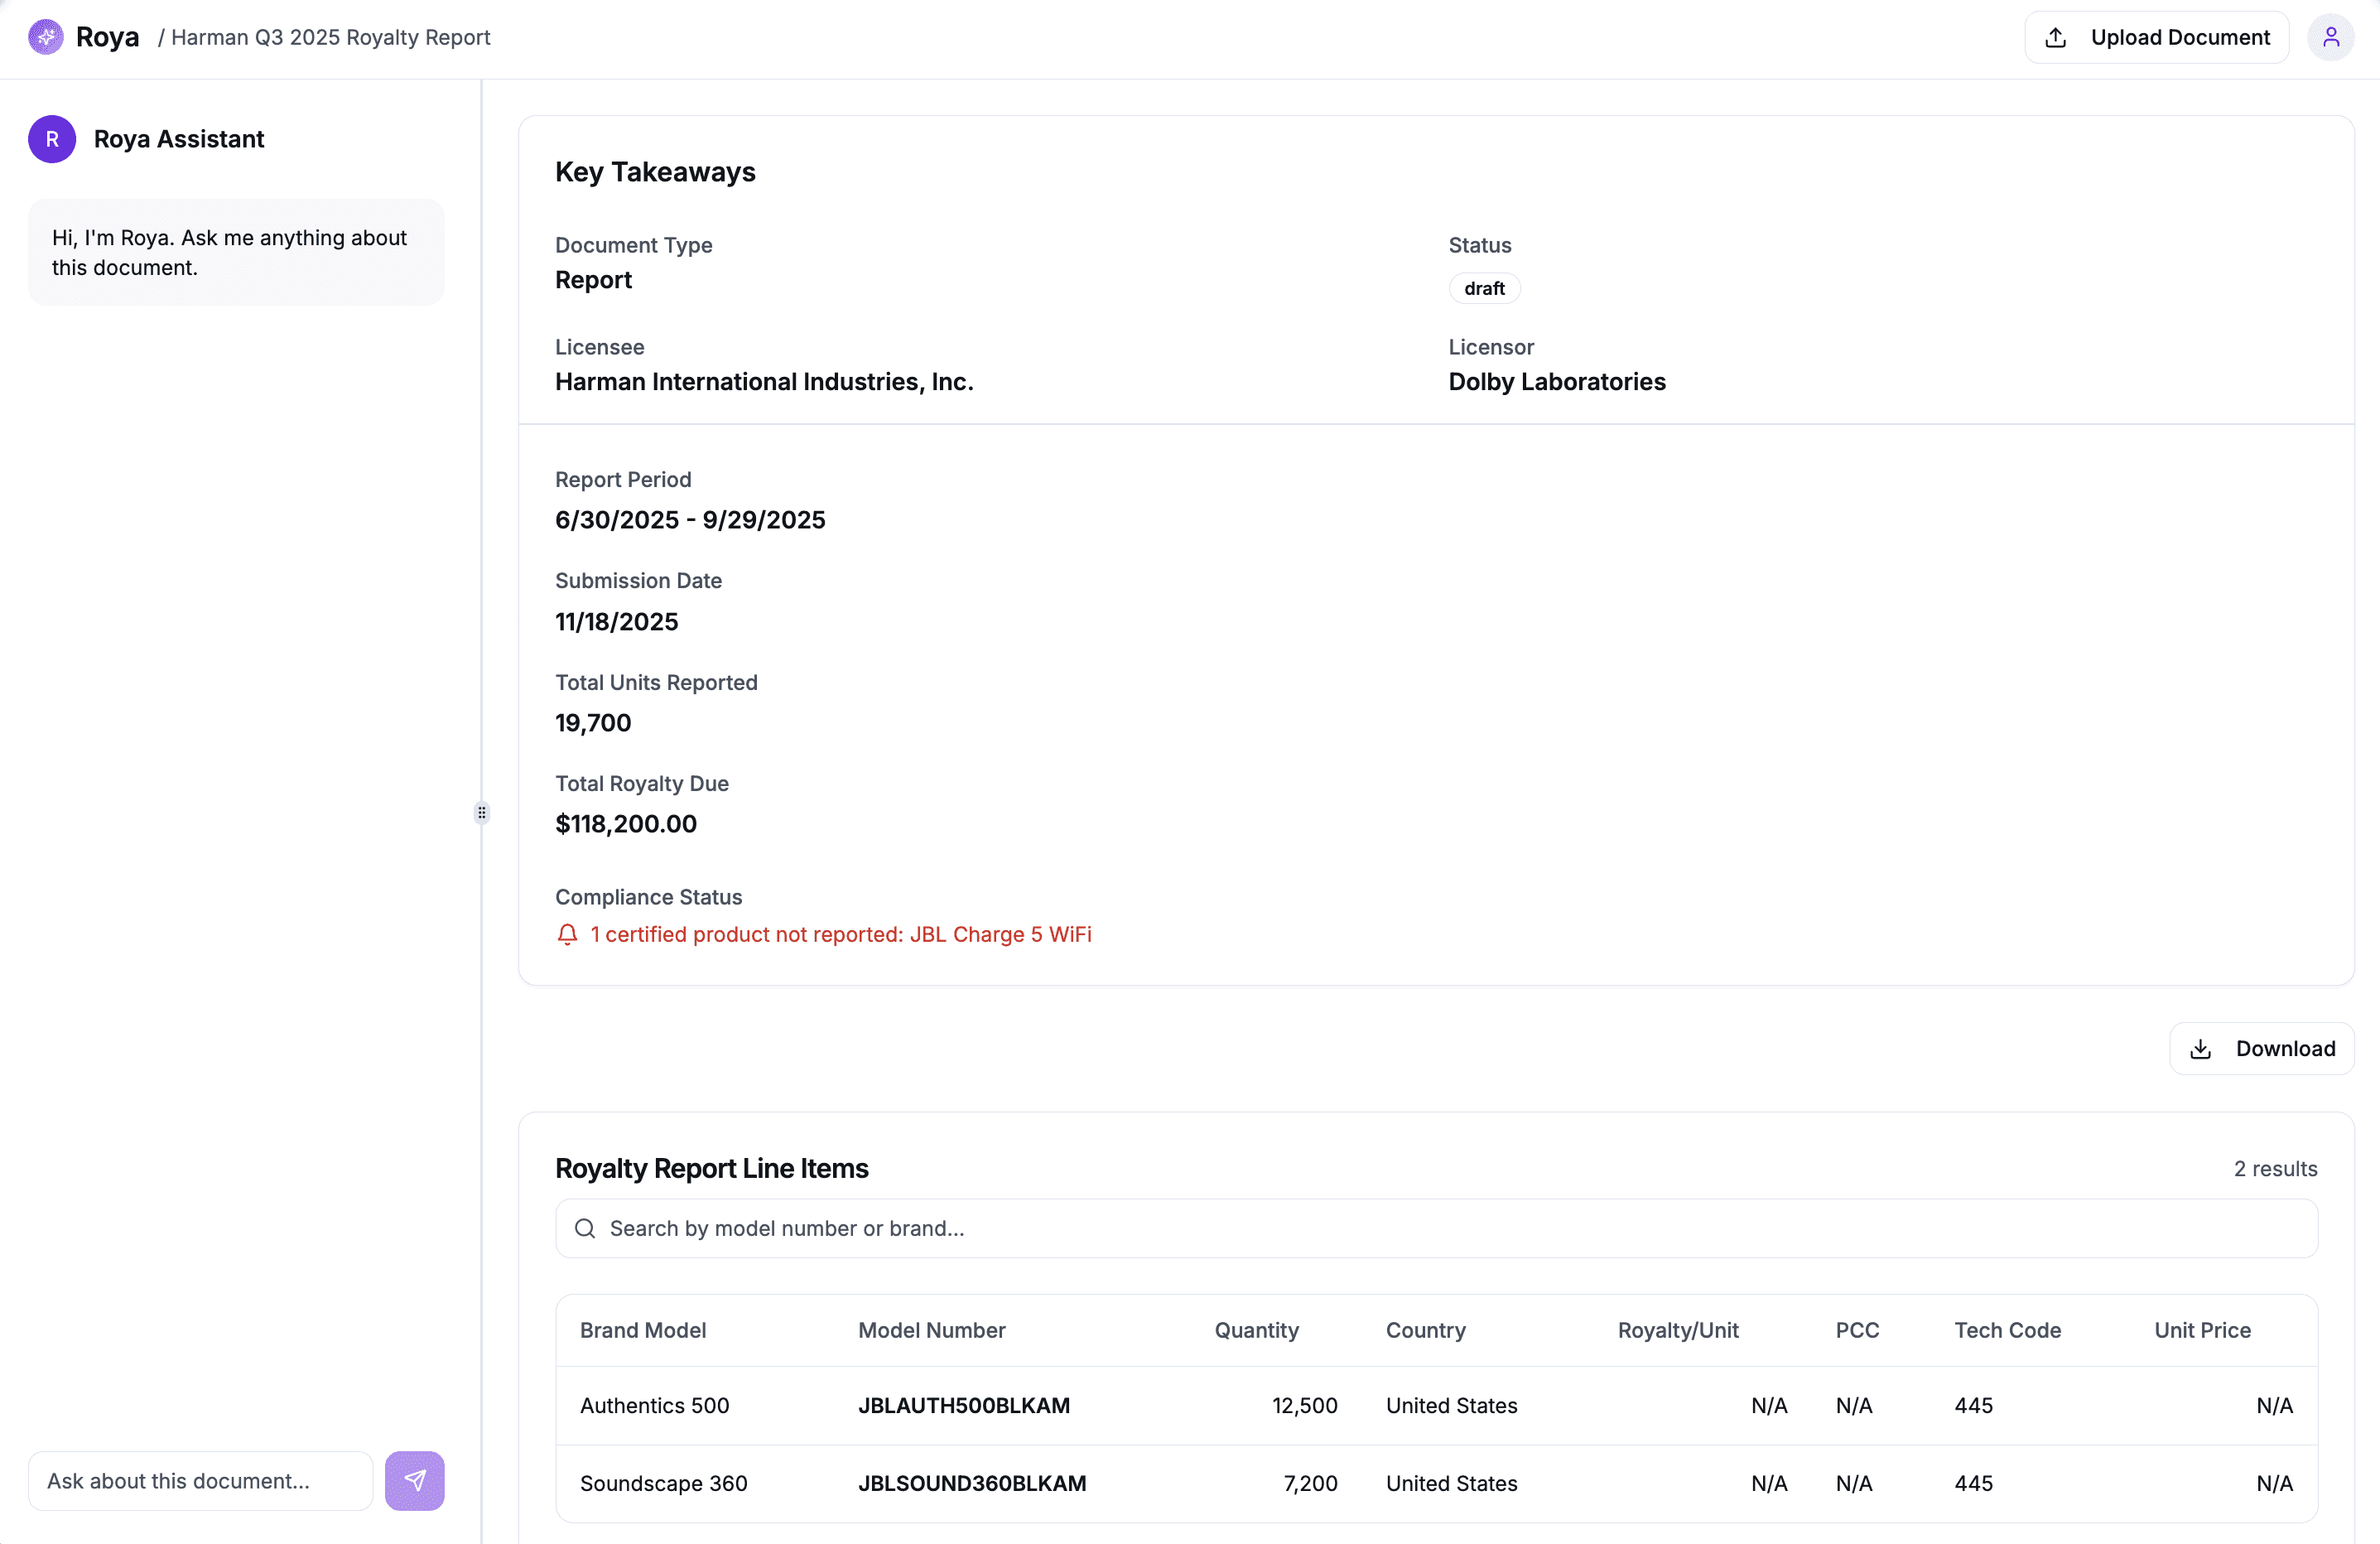Sort by Country column header
The image size is (2380, 1544).
click(1425, 1330)
